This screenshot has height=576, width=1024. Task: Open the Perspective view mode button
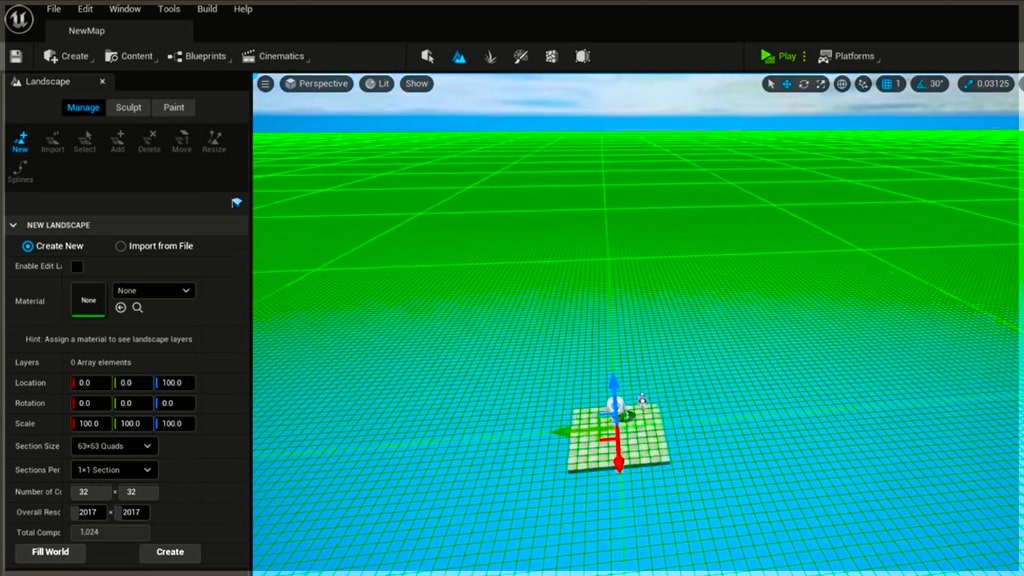[x=317, y=84]
